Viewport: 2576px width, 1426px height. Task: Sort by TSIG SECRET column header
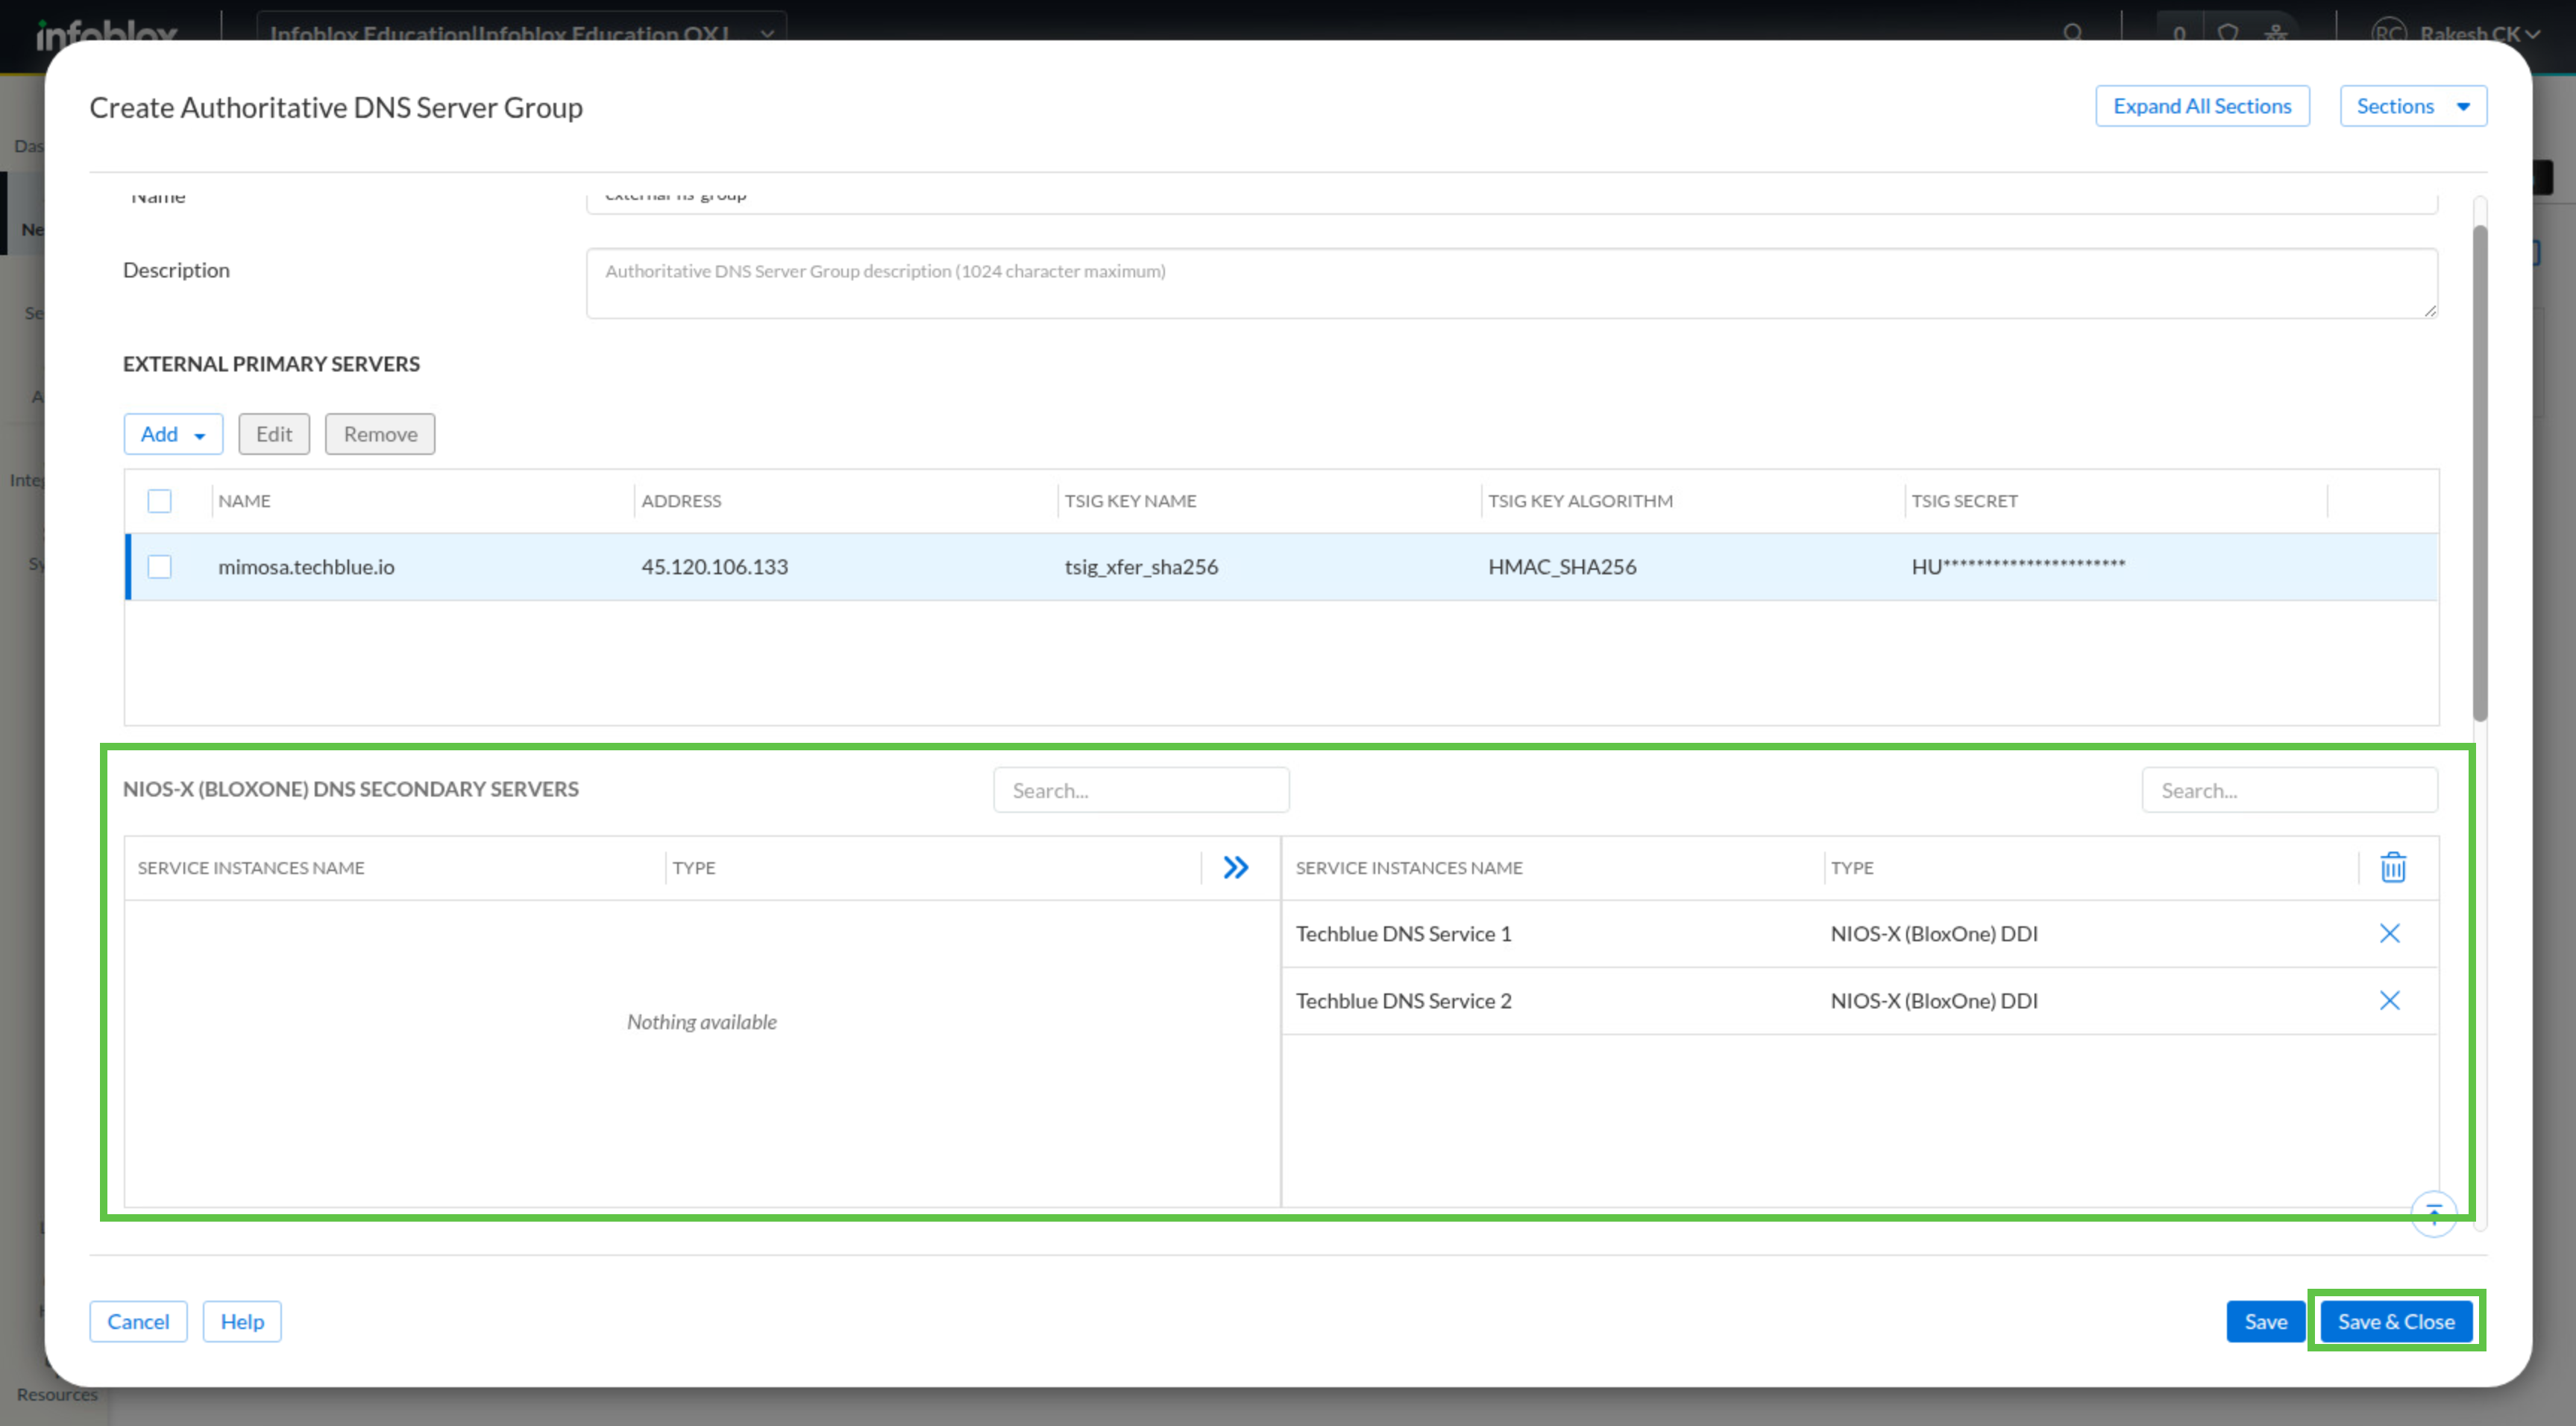[x=1964, y=501]
